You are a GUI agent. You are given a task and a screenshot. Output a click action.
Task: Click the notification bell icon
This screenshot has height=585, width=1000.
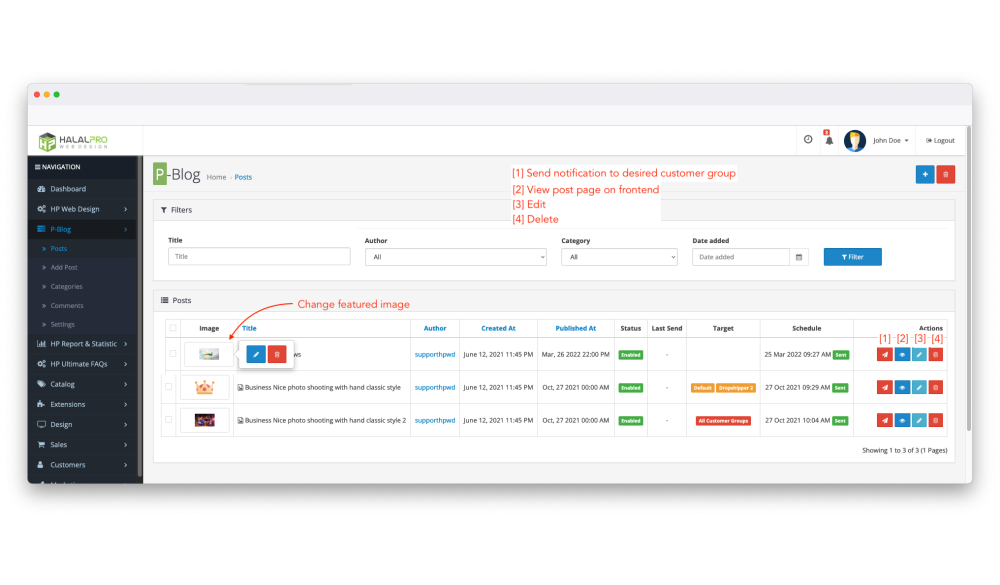click(828, 141)
